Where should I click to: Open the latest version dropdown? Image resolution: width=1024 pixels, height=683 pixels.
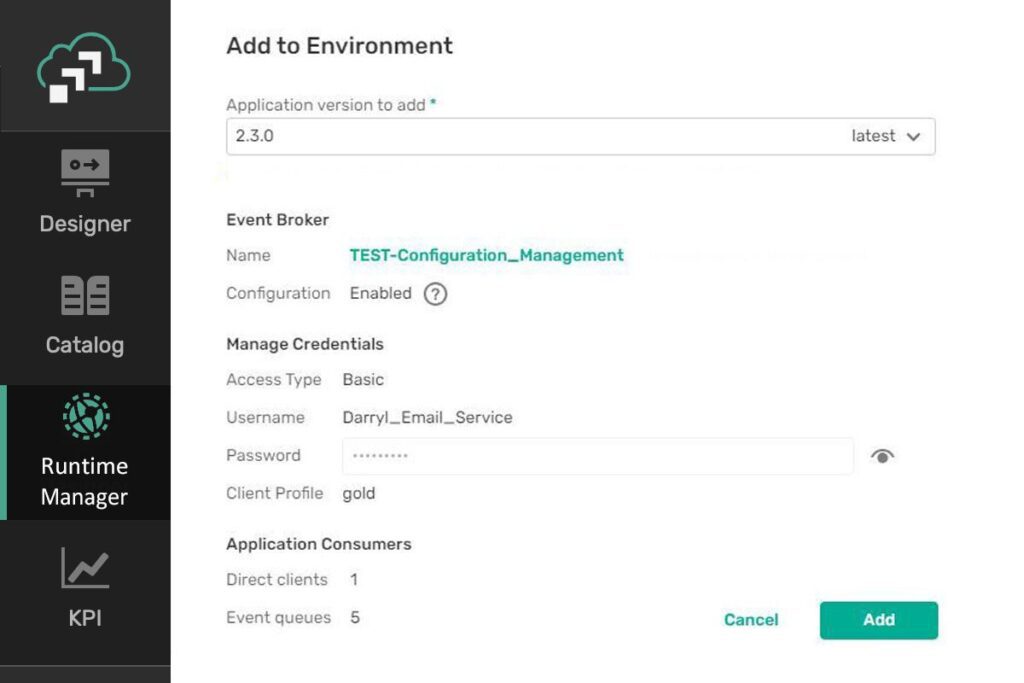[889, 136]
